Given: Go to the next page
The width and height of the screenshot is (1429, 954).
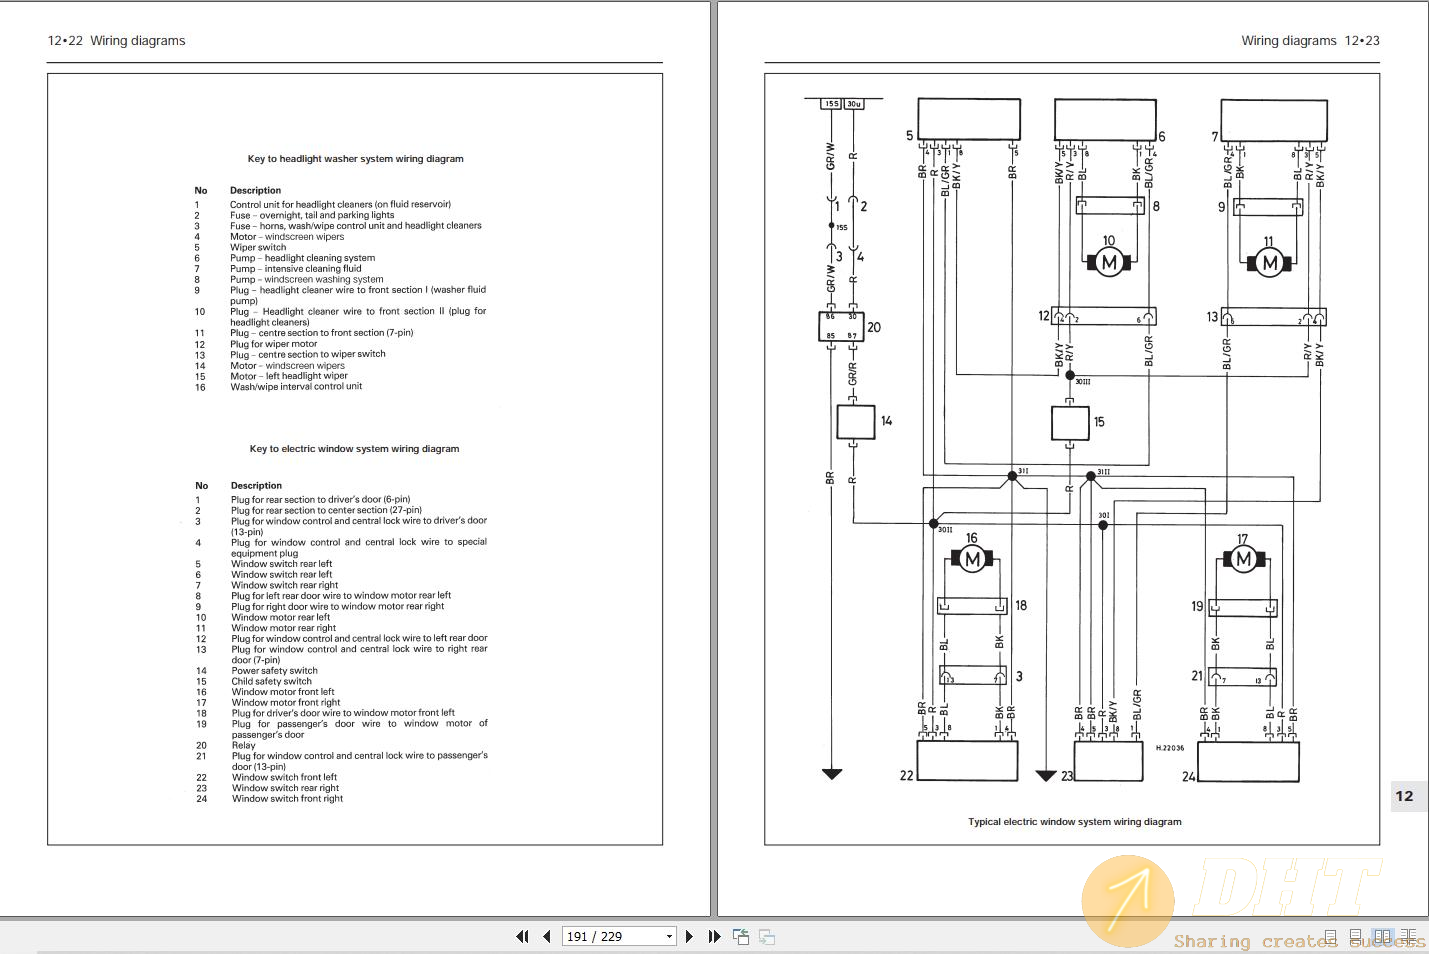Looking at the screenshot, I should pos(689,937).
